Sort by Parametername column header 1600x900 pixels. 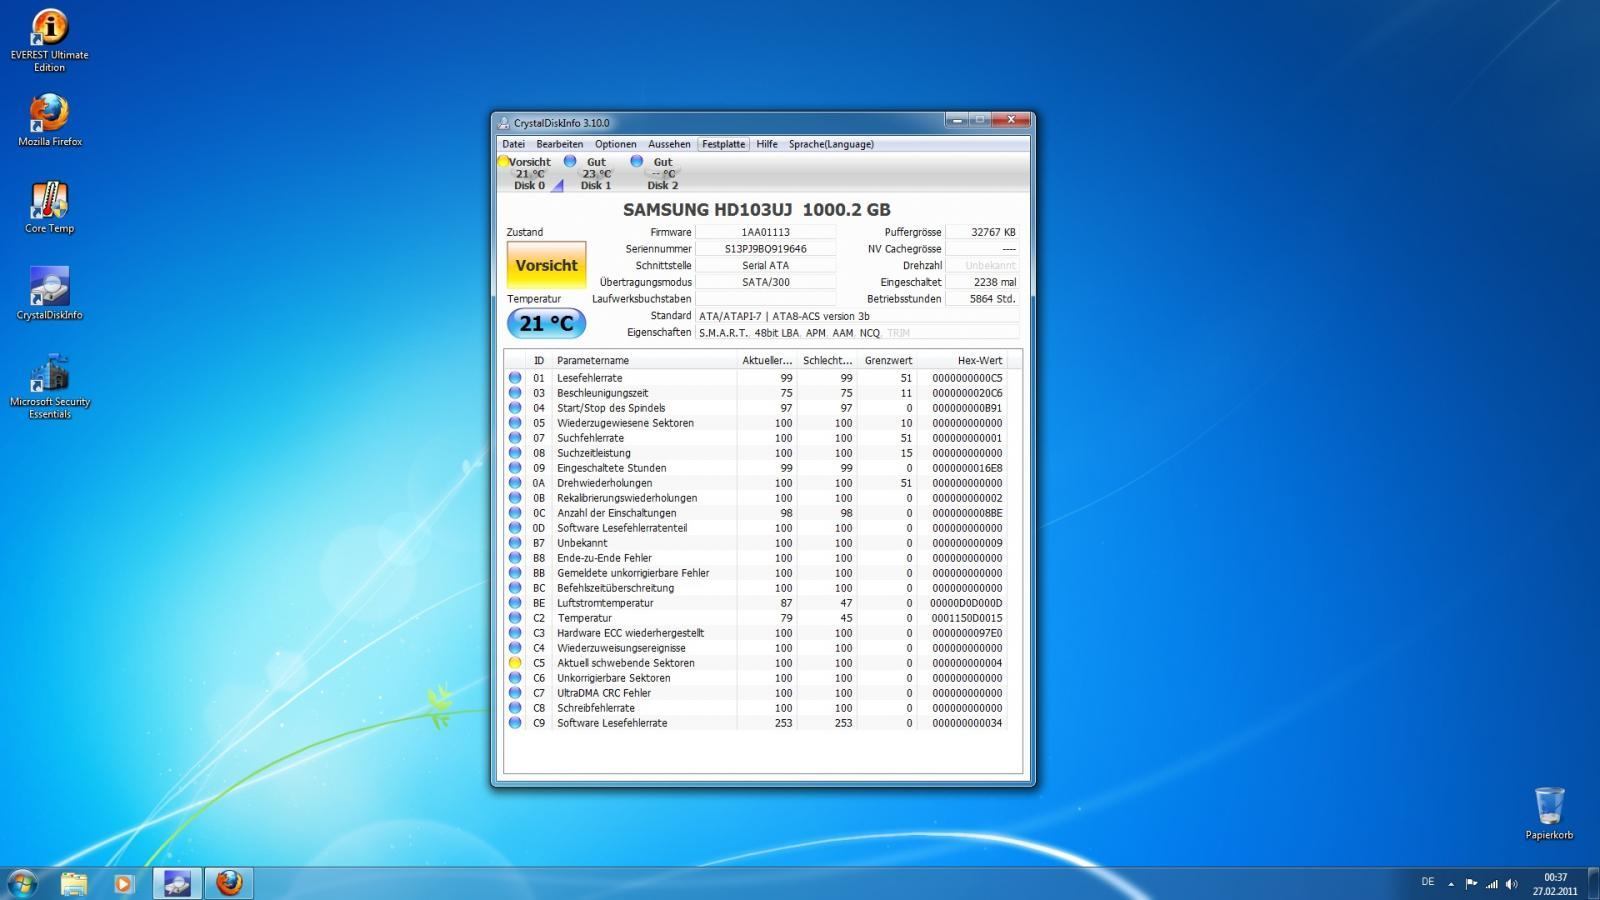click(x=644, y=360)
